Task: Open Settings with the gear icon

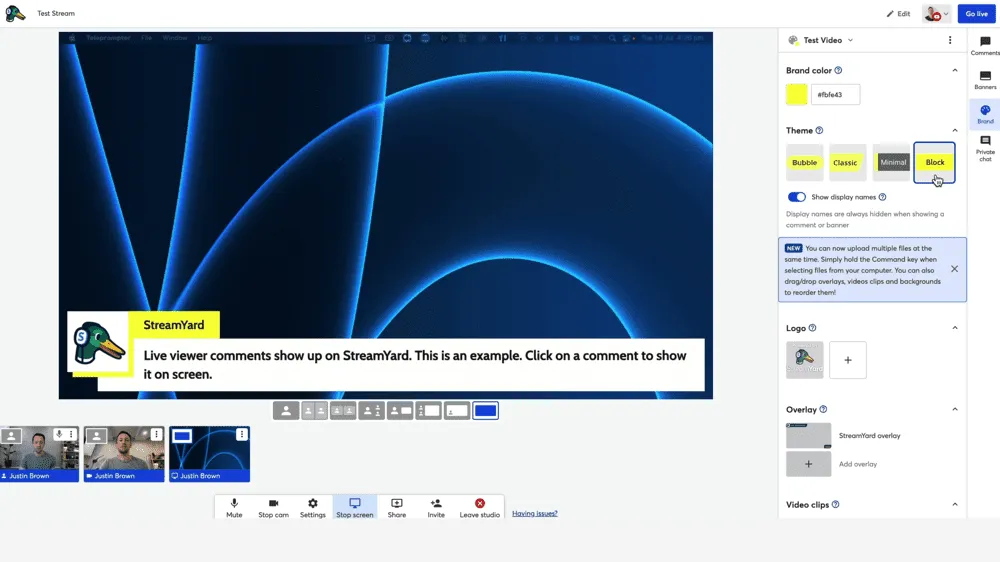Action: 313,507
